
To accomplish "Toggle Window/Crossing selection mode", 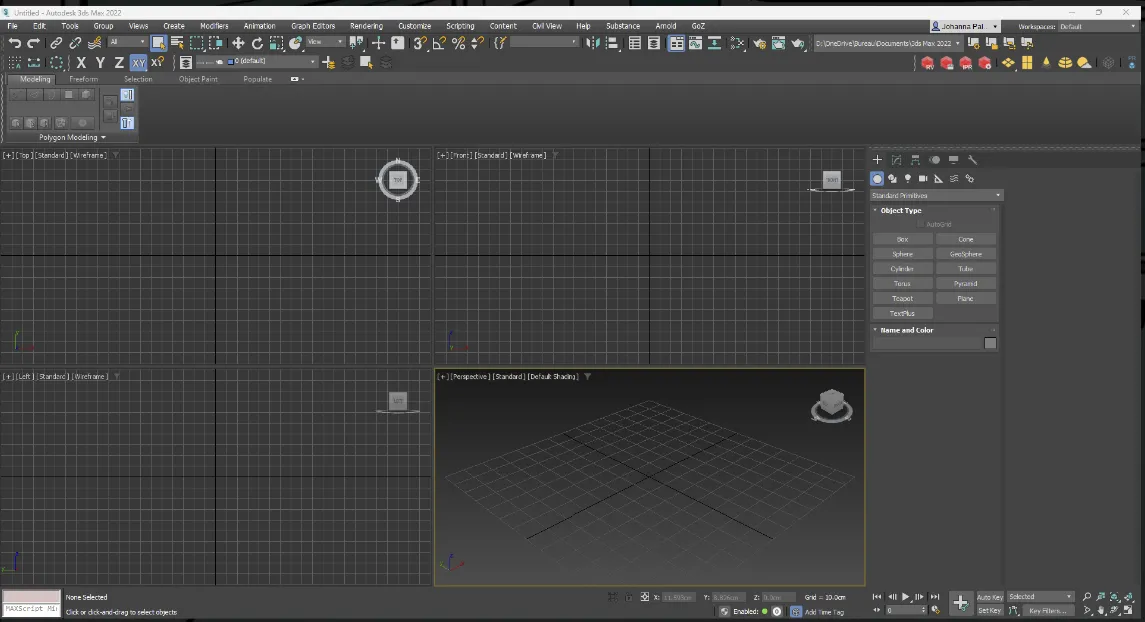I will pos(215,43).
